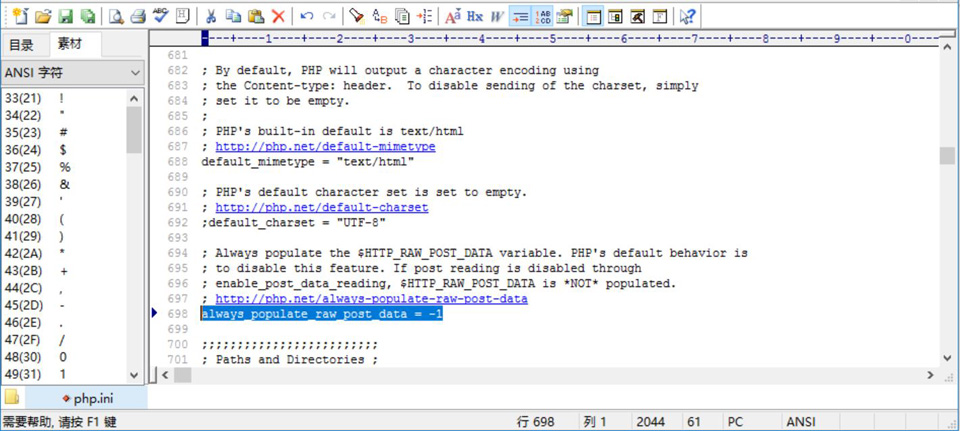Toggle full screen F icon
Viewport: 960px width, 431px height.
pos(659,16)
